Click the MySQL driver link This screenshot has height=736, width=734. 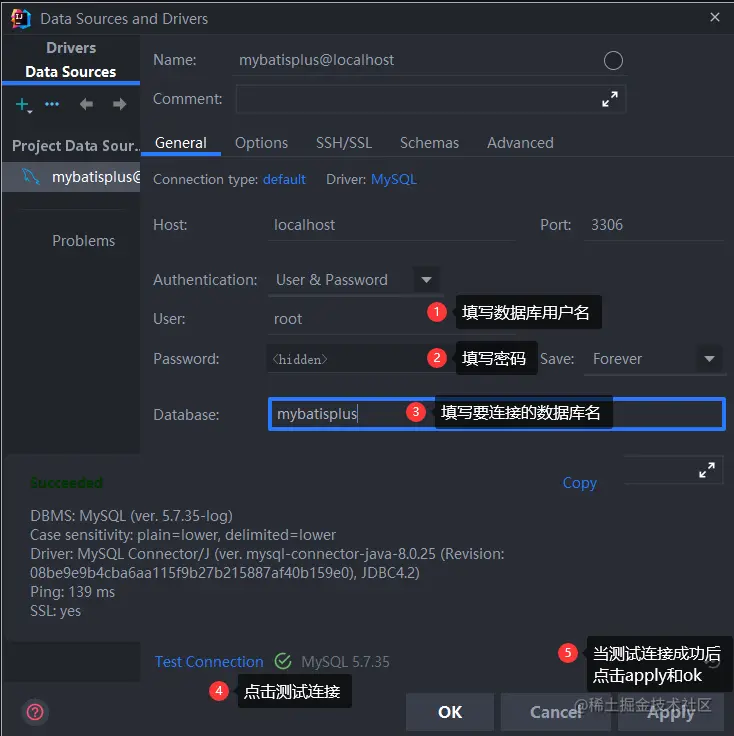(394, 179)
